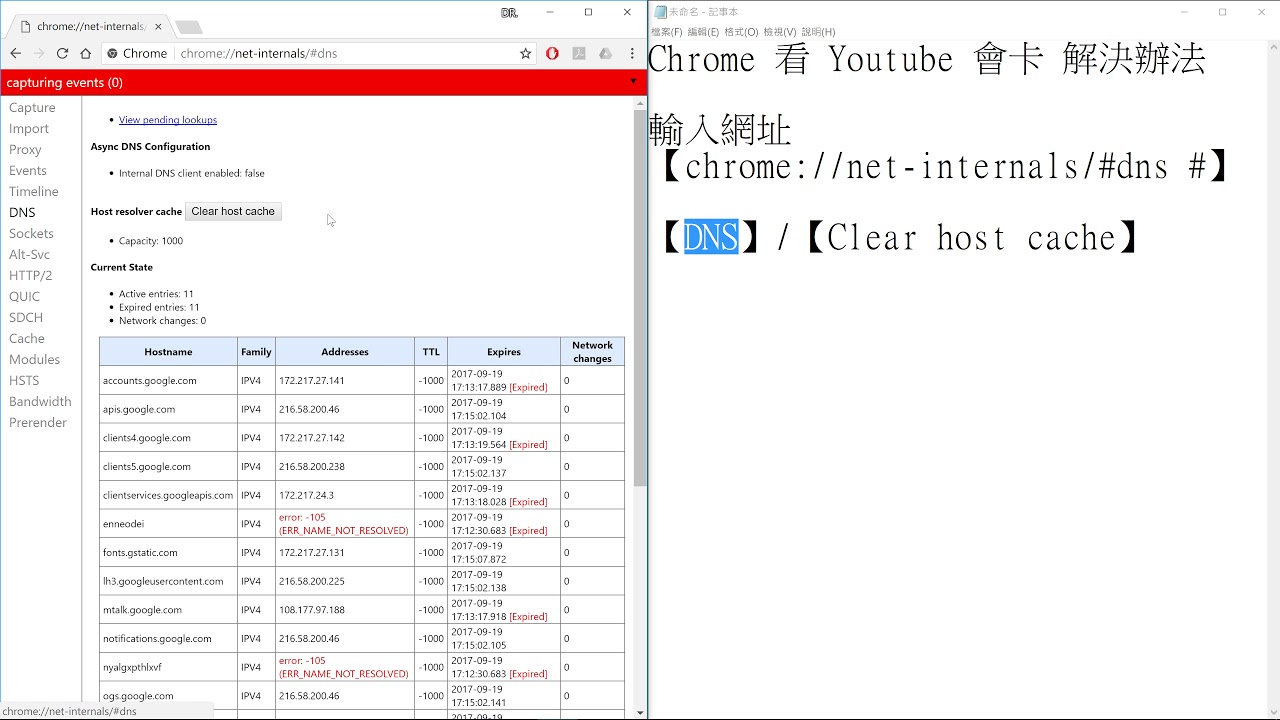This screenshot has height=720, width=1280.
Task: Click the clients5.google.com hostname cell
Action: click(168, 466)
